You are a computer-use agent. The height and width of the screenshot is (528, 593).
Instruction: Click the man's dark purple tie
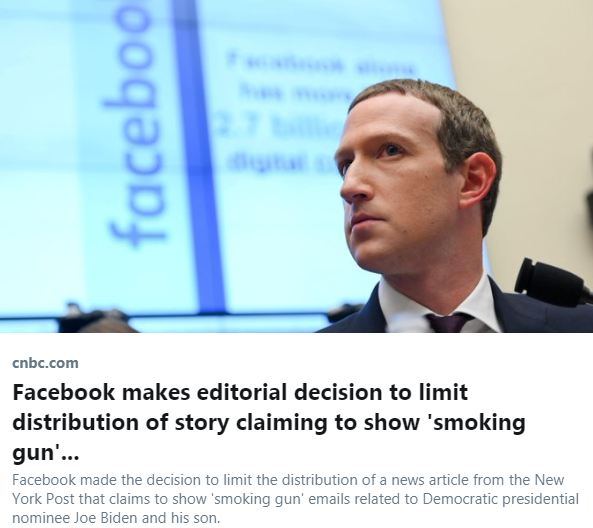[448, 323]
